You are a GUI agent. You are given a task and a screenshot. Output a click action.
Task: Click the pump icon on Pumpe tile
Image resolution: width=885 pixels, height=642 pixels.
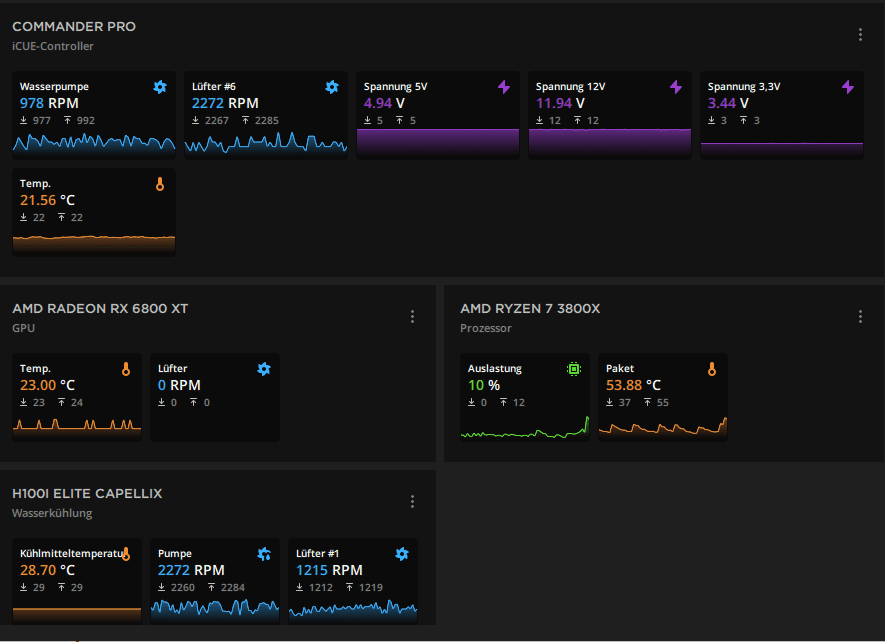pyautogui.click(x=264, y=554)
